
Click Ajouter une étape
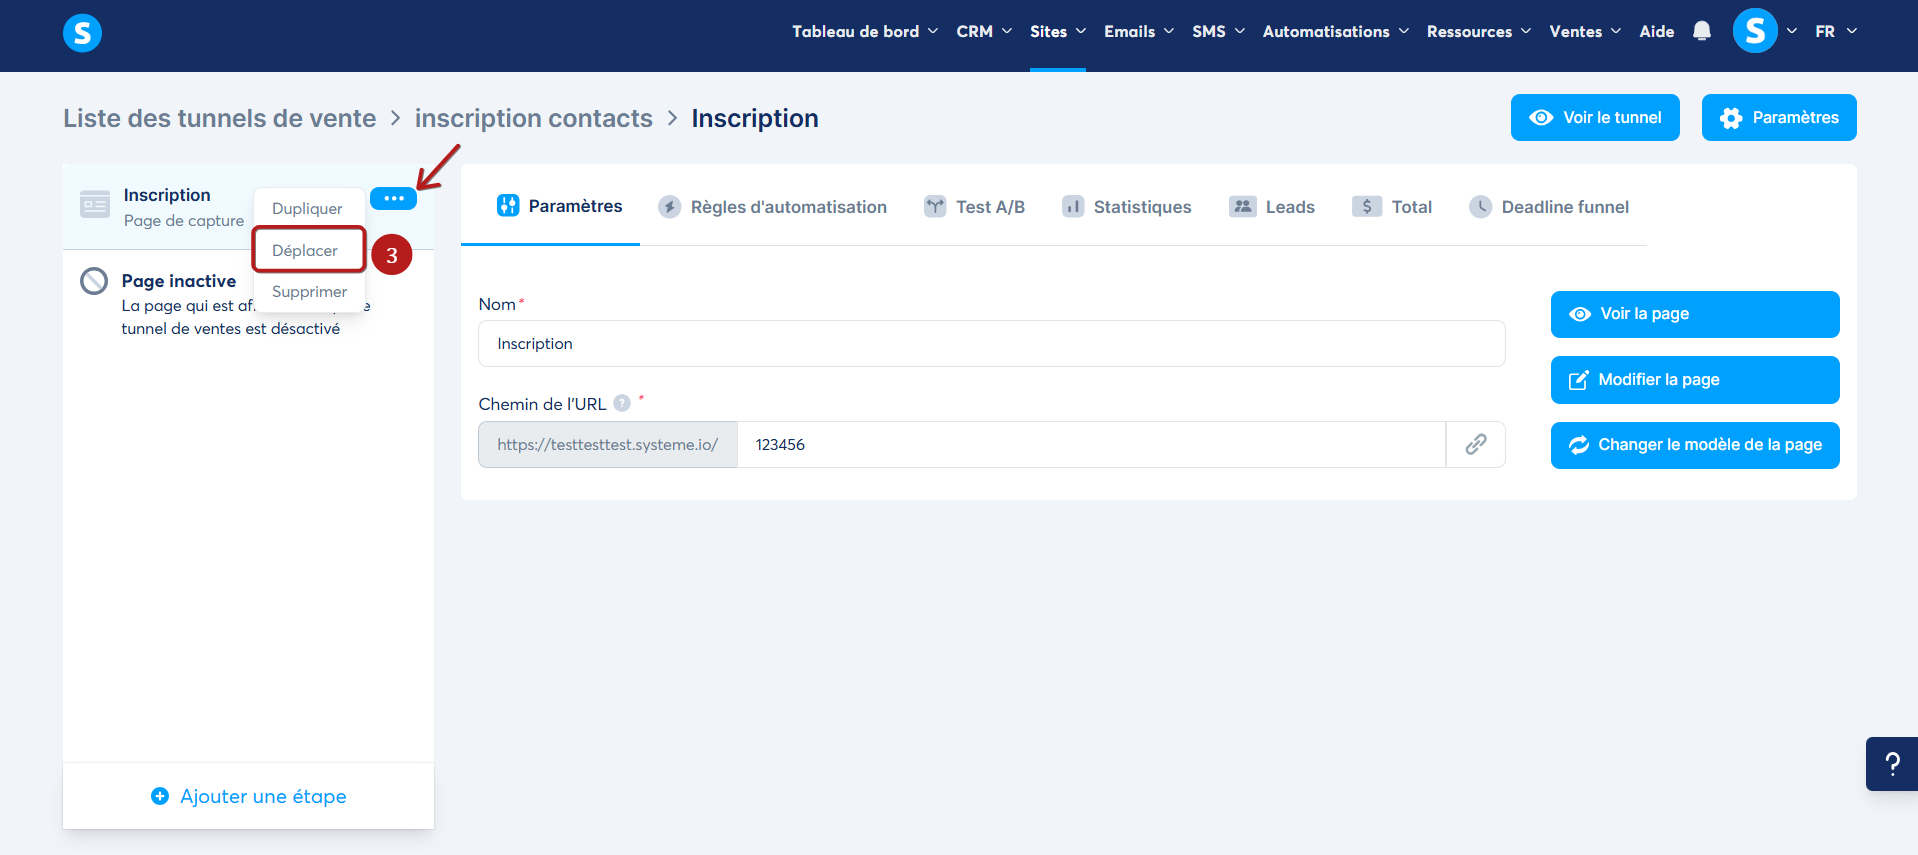coord(249,796)
